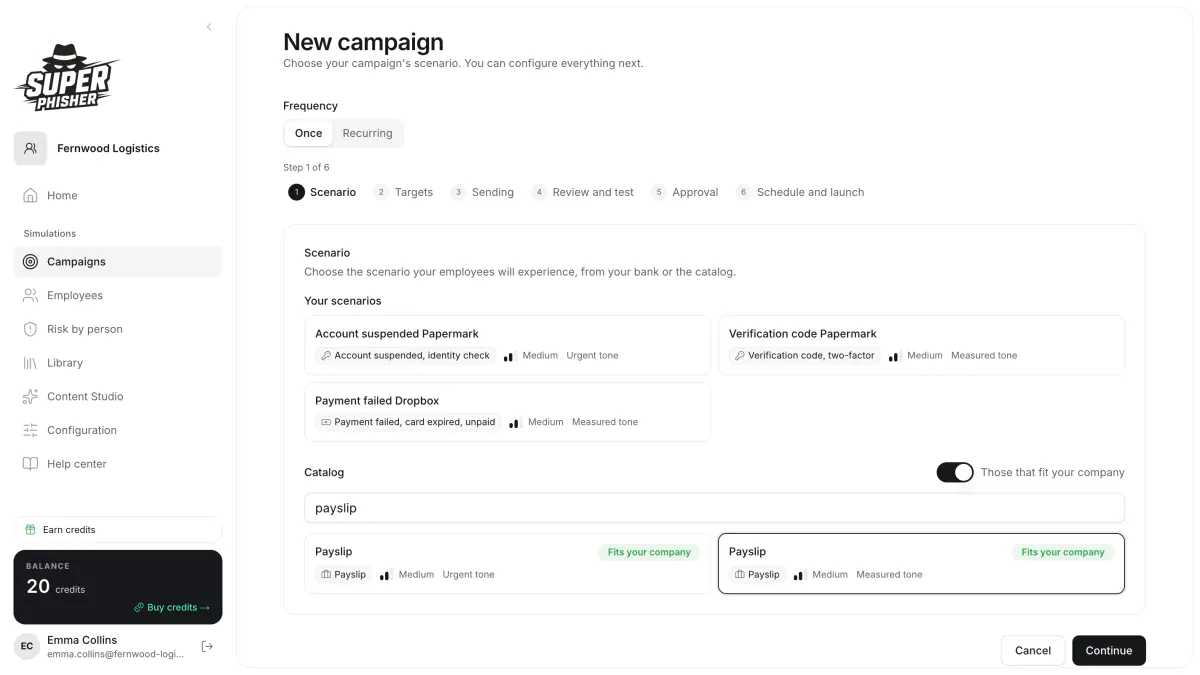
Task: Jump to the Targets step
Action: [x=404, y=192]
